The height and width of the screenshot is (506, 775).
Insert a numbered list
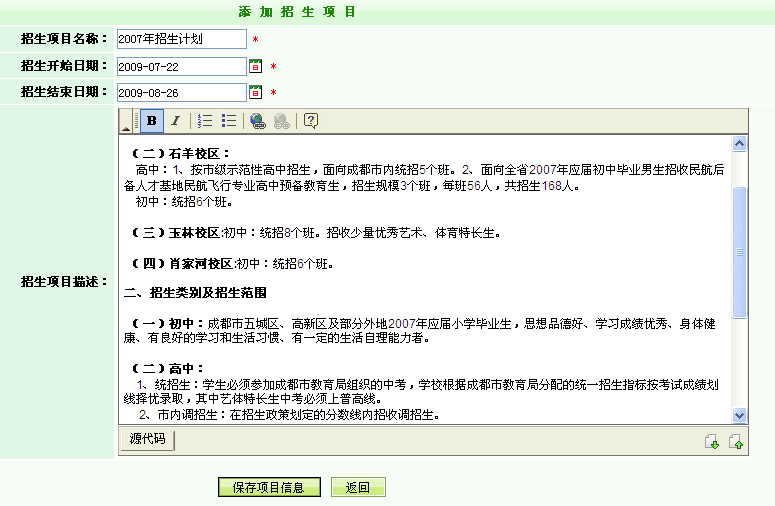click(206, 121)
